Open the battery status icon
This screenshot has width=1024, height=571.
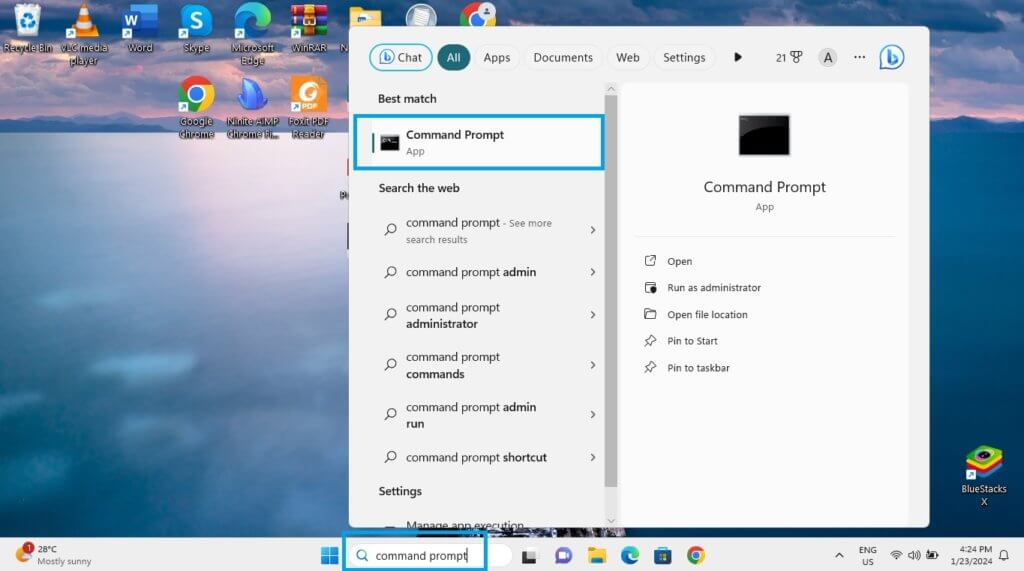pyautogui.click(x=932, y=555)
